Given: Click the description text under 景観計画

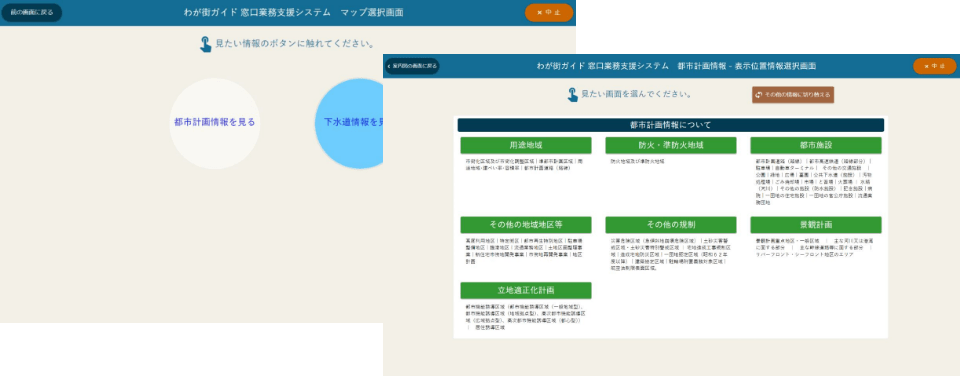Looking at the screenshot, I should point(813,248).
